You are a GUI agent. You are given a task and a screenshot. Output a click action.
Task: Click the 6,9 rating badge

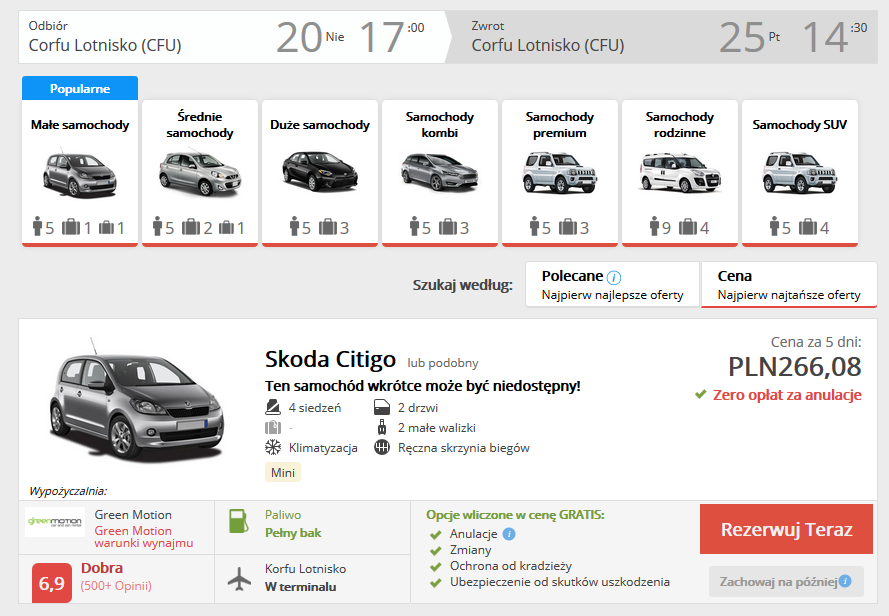coord(52,583)
